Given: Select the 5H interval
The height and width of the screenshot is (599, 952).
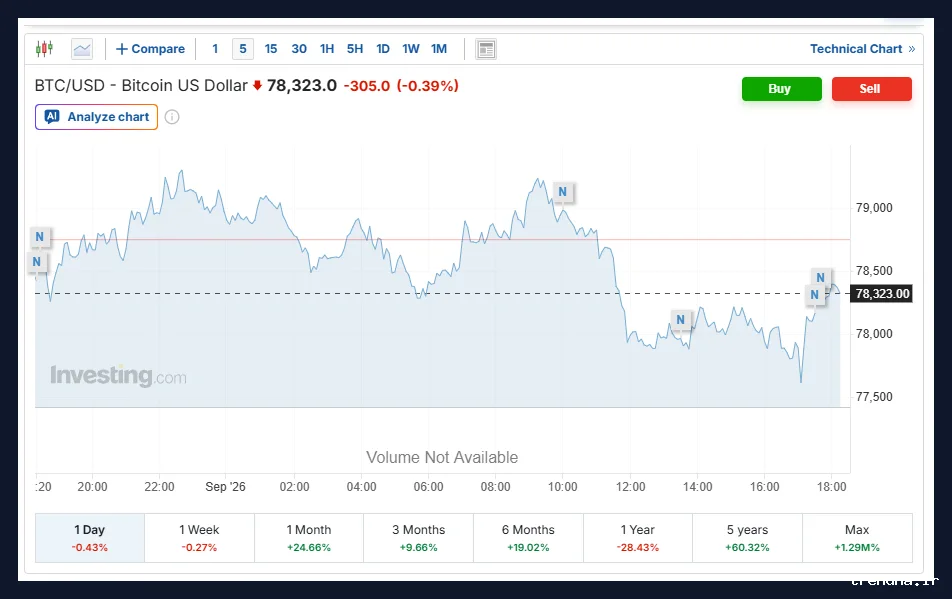Looking at the screenshot, I should click(355, 49).
